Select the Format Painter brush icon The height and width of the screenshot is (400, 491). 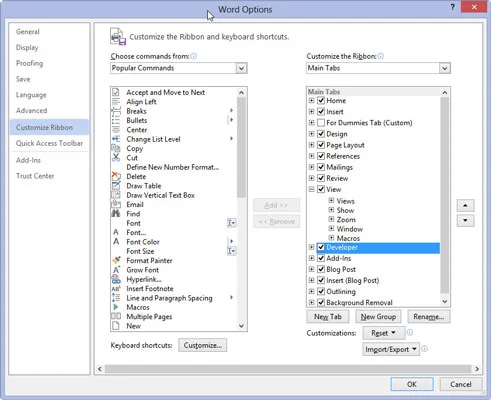click(116, 260)
